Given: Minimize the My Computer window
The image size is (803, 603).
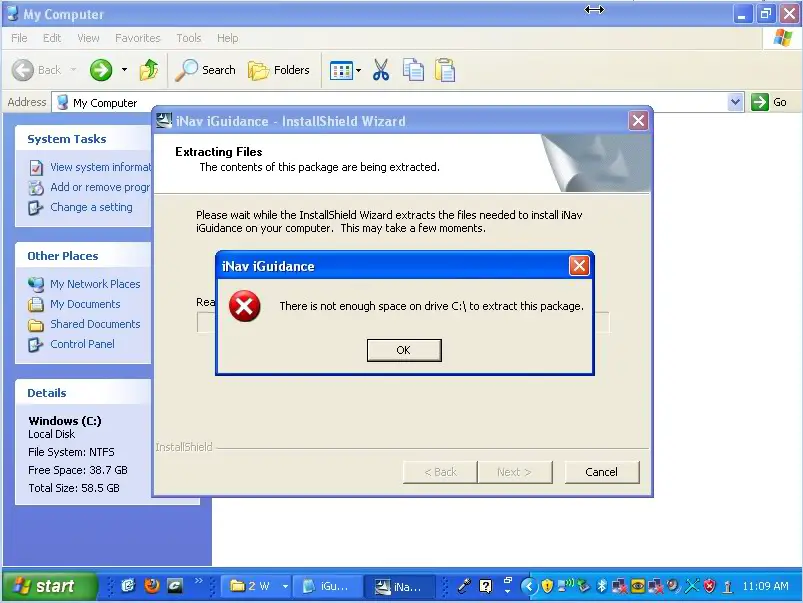Looking at the screenshot, I should [742, 14].
